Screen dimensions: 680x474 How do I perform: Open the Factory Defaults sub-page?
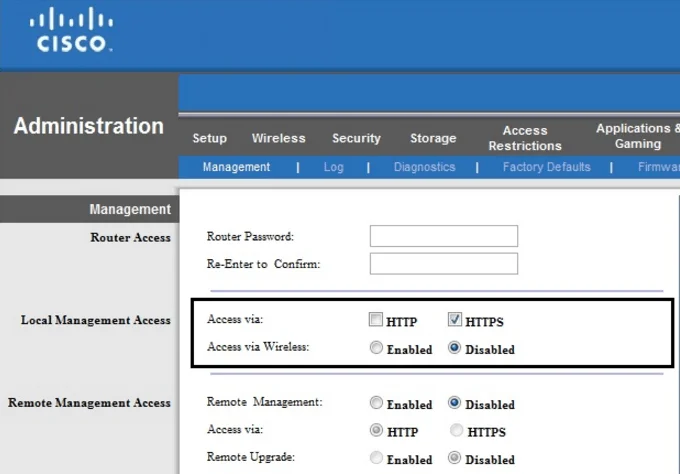tap(546, 167)
